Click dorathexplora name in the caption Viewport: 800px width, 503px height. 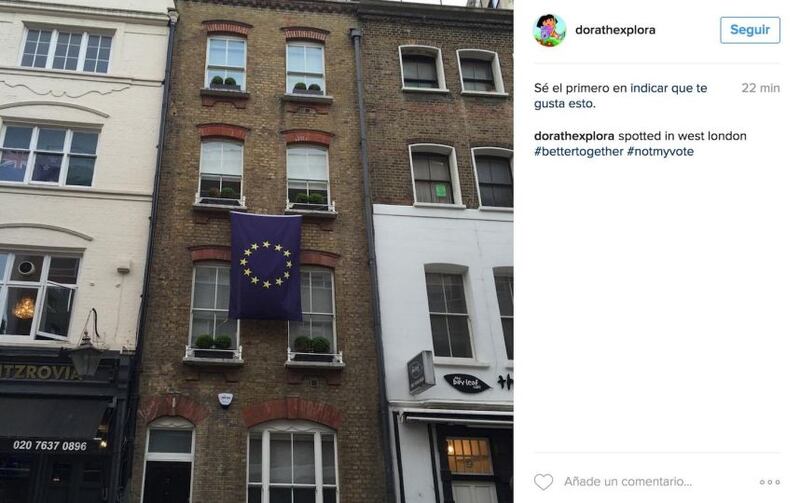click(574, 136)
